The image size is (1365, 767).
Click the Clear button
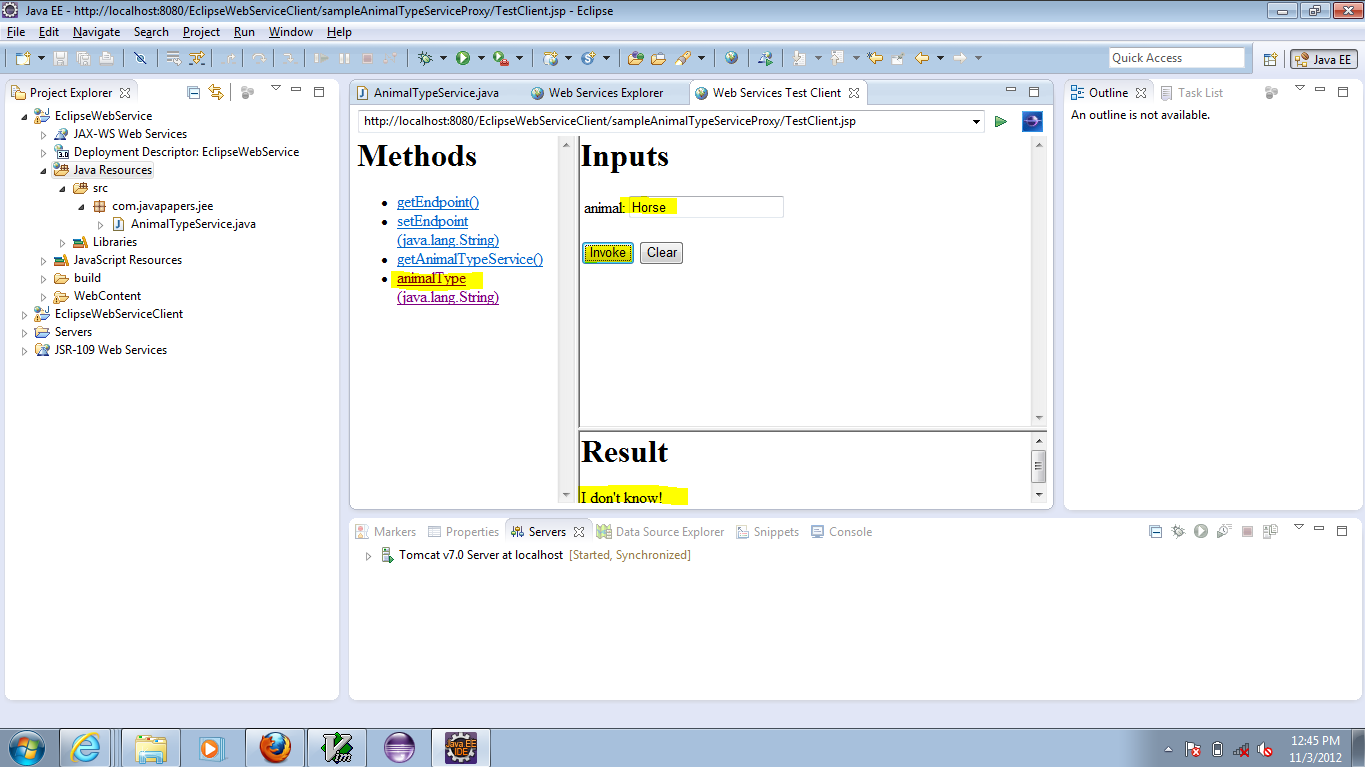point(662,252)
